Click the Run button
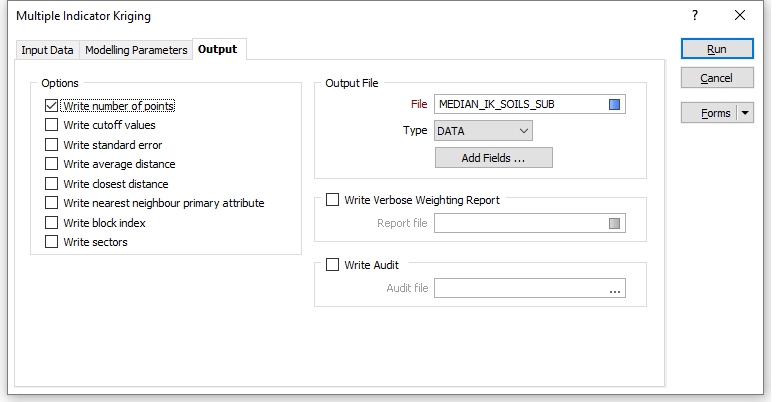Viewport: 776px width, 402px height. (x=717, y=49)
